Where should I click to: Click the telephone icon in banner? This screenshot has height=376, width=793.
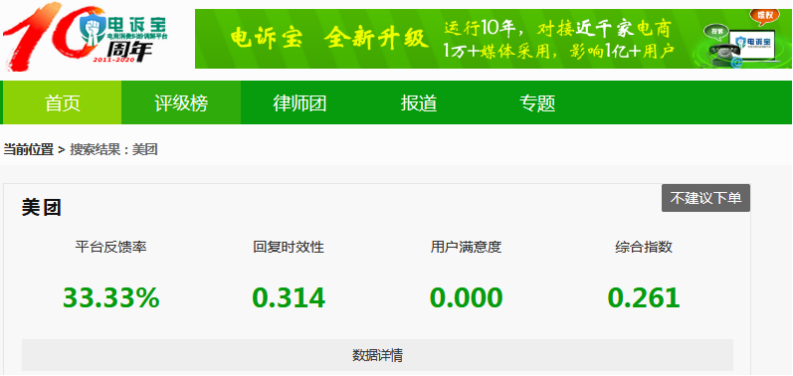724,53
